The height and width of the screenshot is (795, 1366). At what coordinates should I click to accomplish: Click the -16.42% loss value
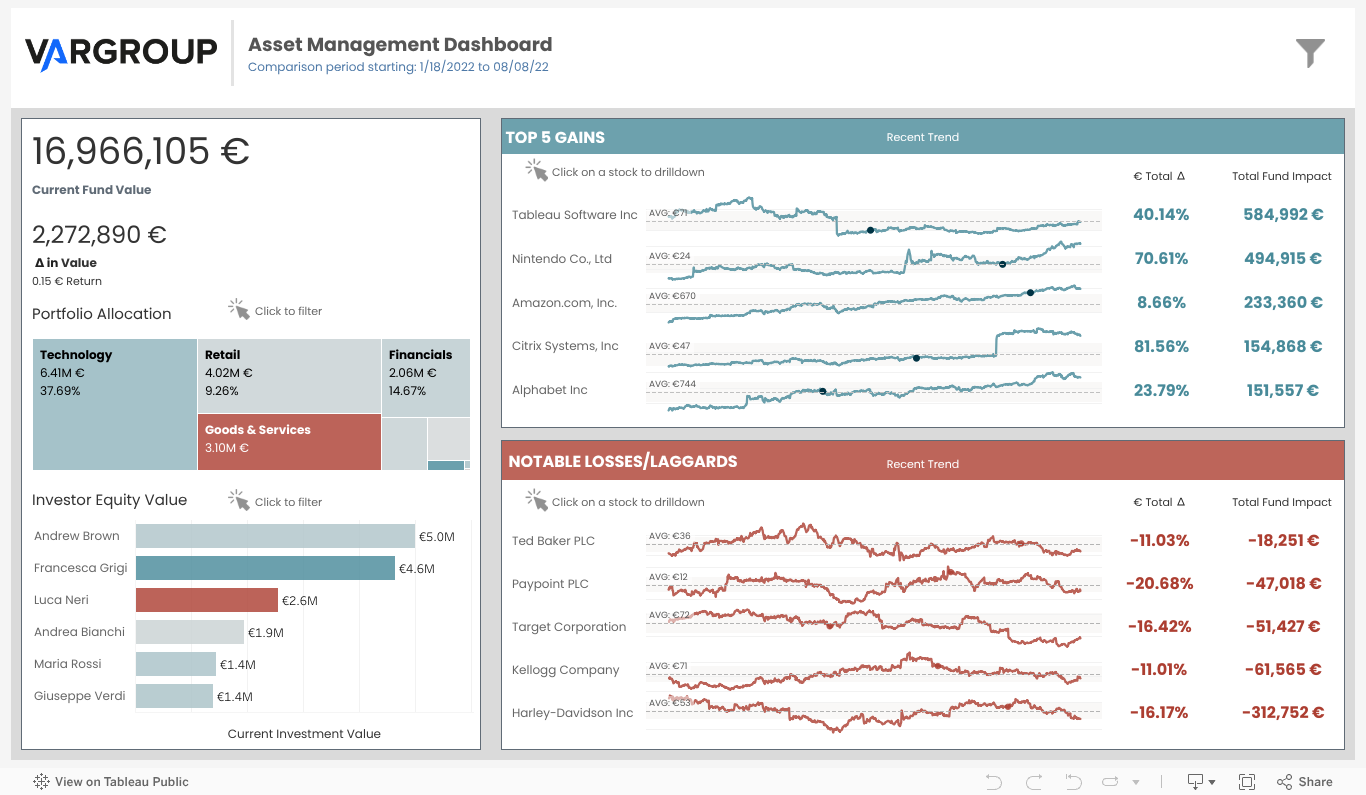point(1160,626)
